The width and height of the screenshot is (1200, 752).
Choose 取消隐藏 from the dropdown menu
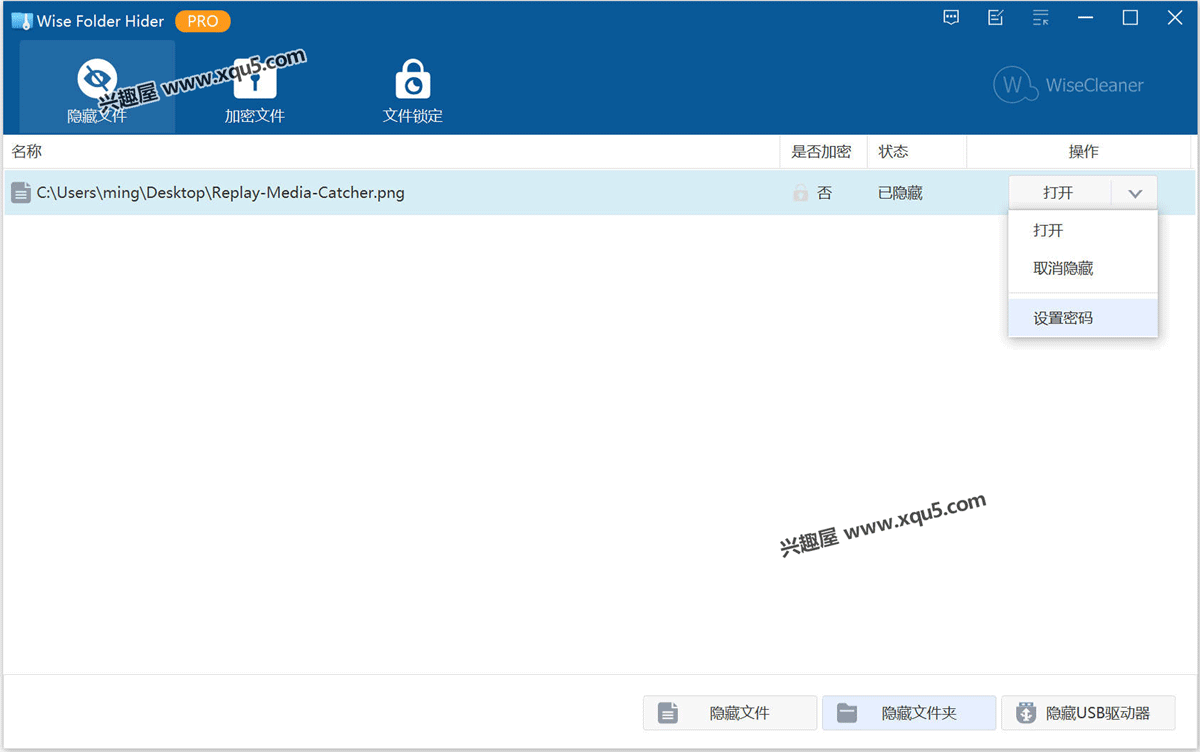point(1083,268)
